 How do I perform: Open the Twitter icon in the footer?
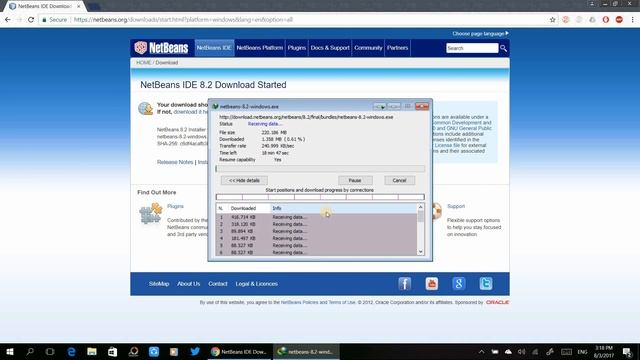pos(486,284)
